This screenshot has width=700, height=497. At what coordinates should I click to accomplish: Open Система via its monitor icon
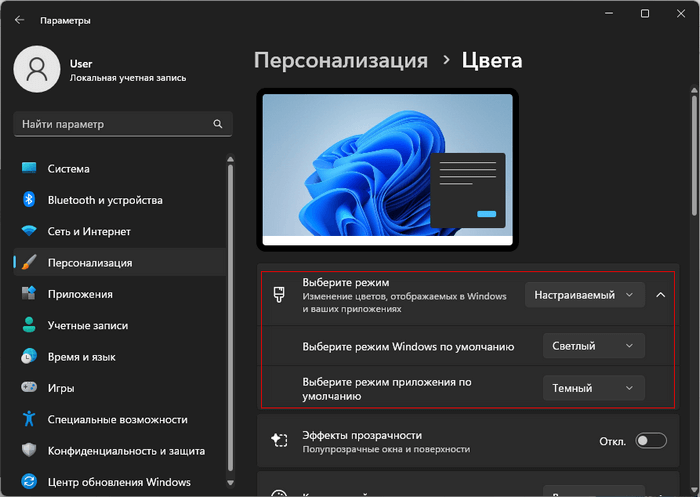(x=28, y=169)
